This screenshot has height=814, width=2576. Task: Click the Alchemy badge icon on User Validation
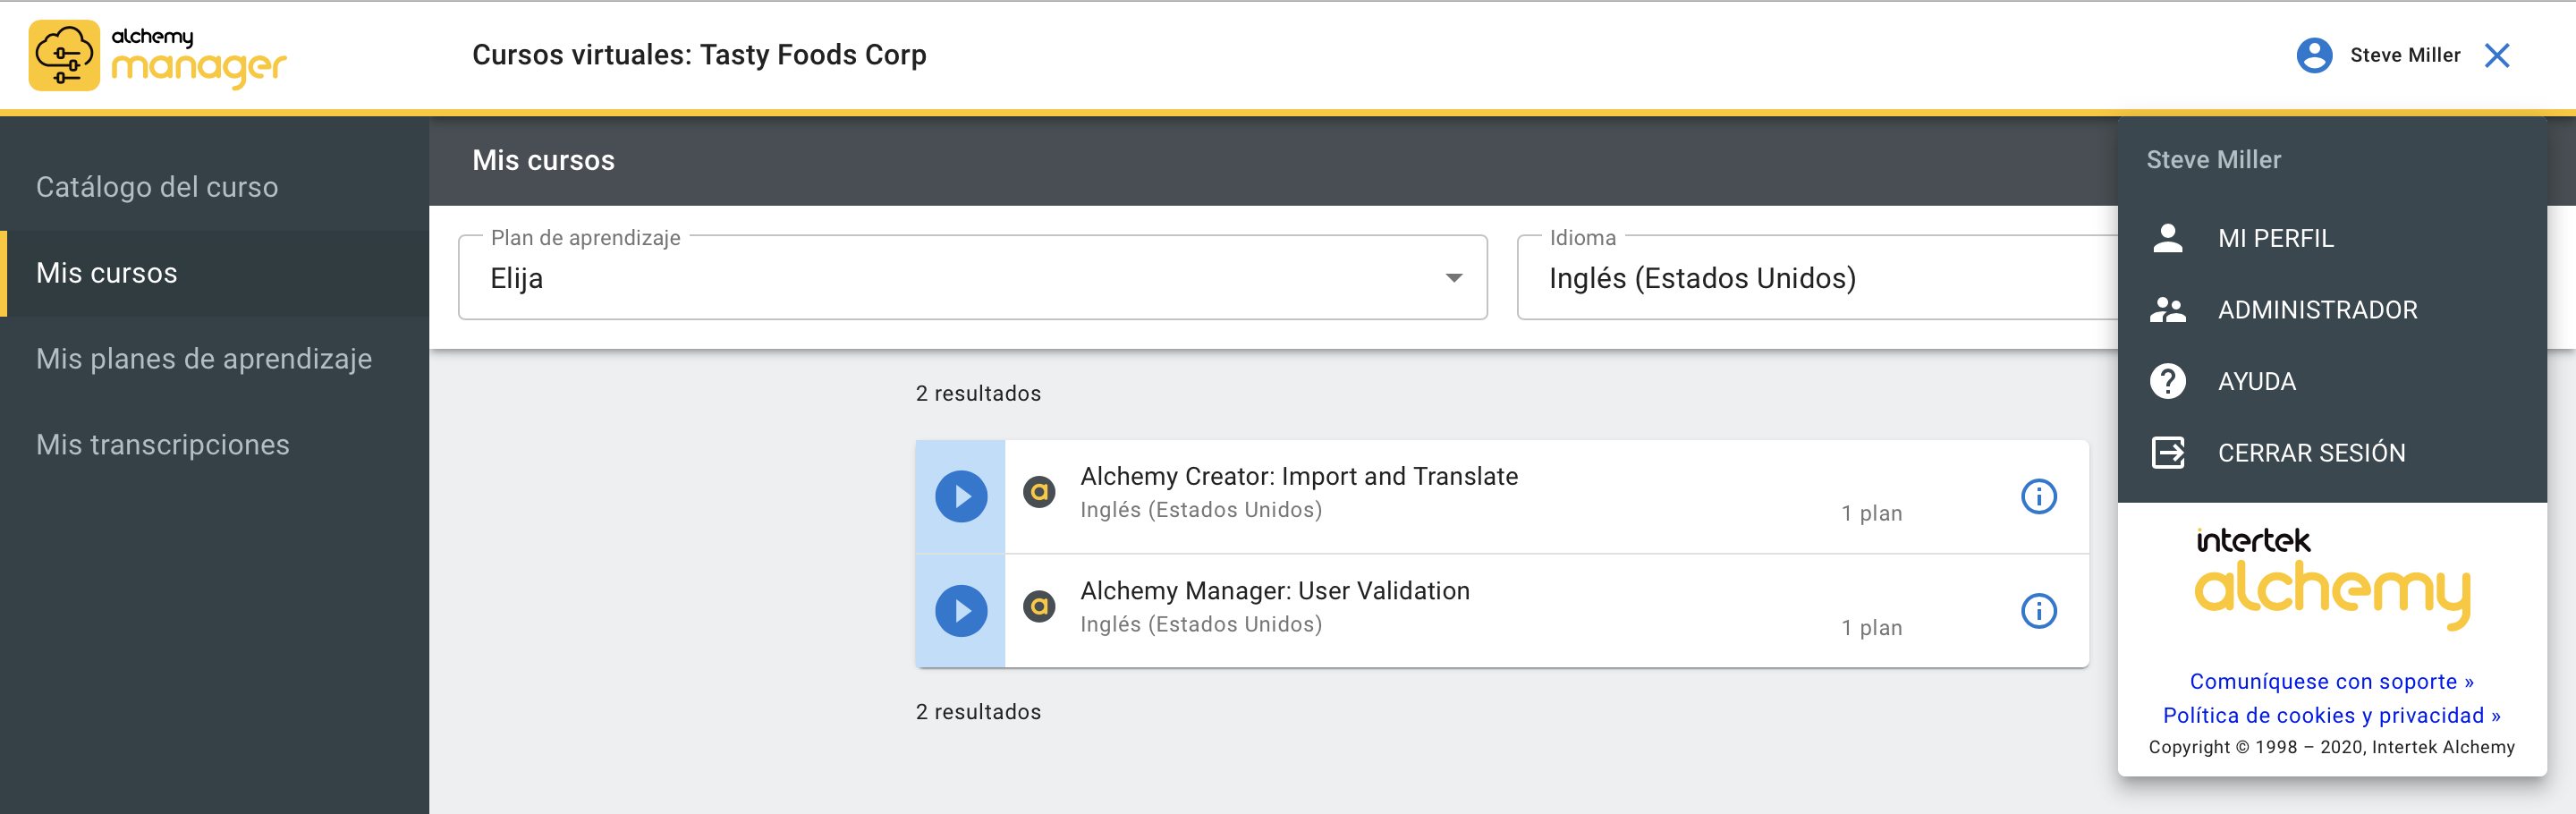pyautogui.click(x=1039, y=606)
